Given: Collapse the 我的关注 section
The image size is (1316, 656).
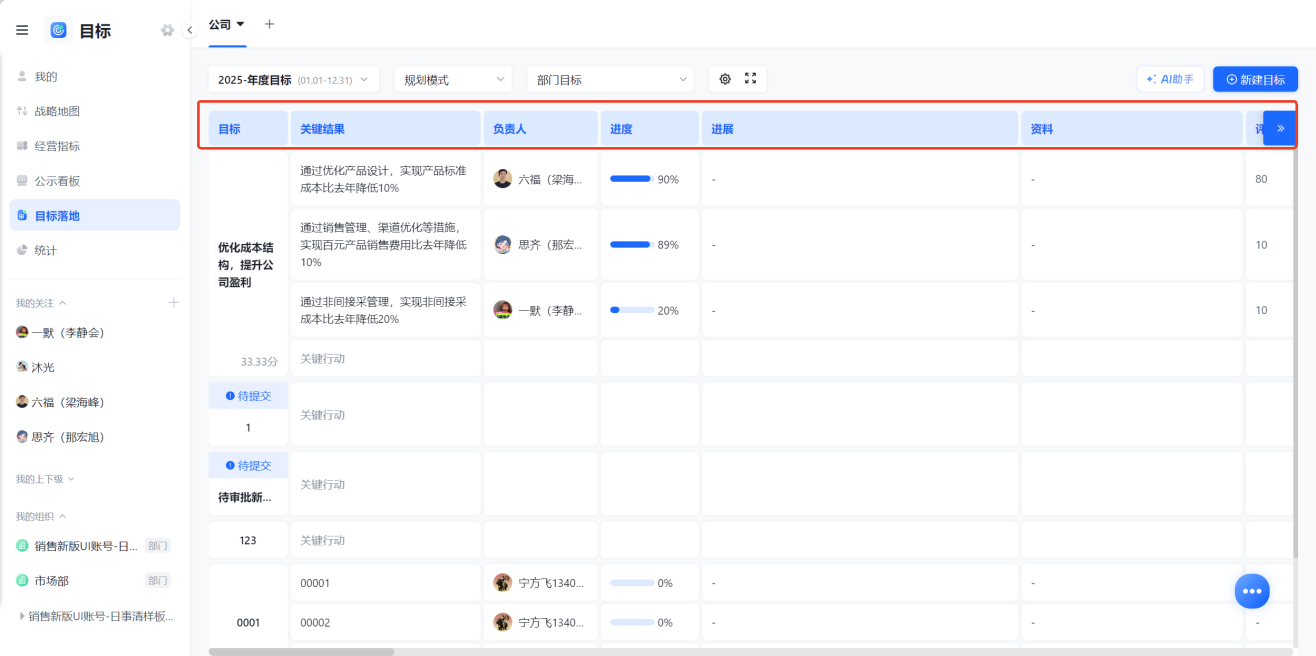Looking at the screenshot, I should (41, 303).
